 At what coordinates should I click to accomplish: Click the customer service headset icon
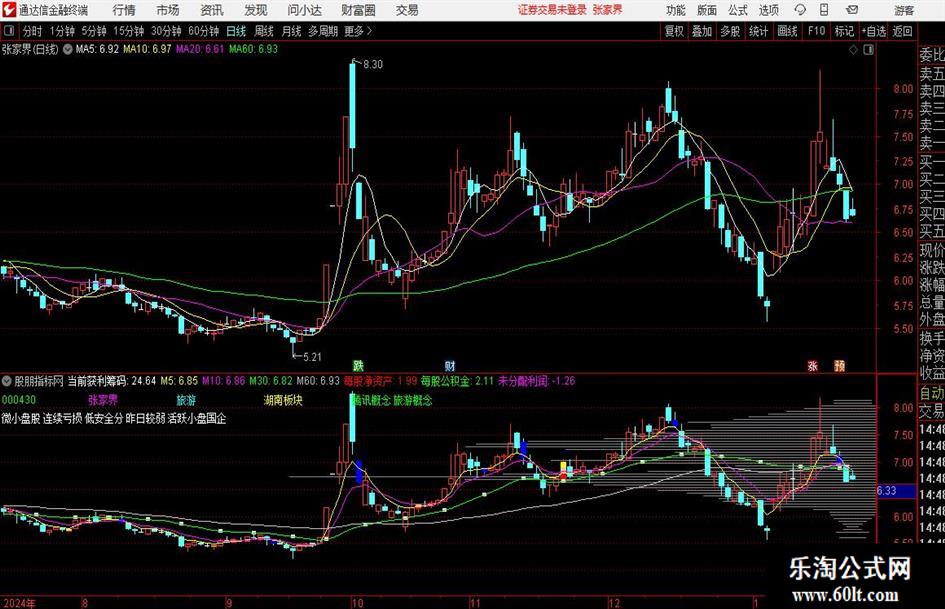[800, 10]
